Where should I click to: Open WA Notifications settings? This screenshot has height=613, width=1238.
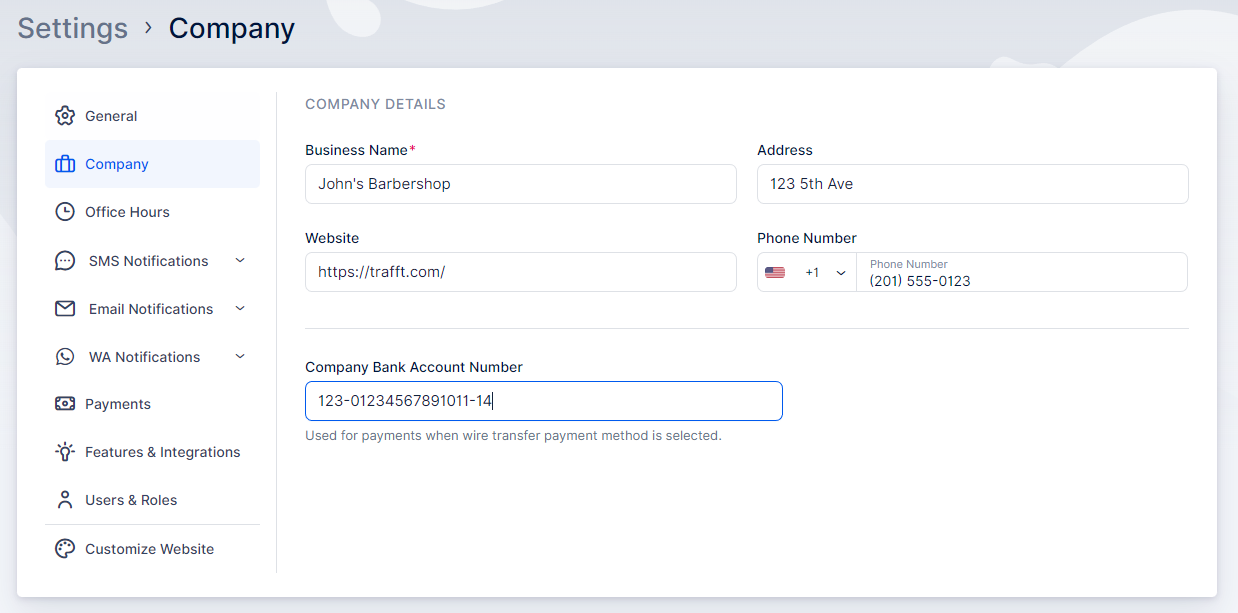[x=152, y=357]
